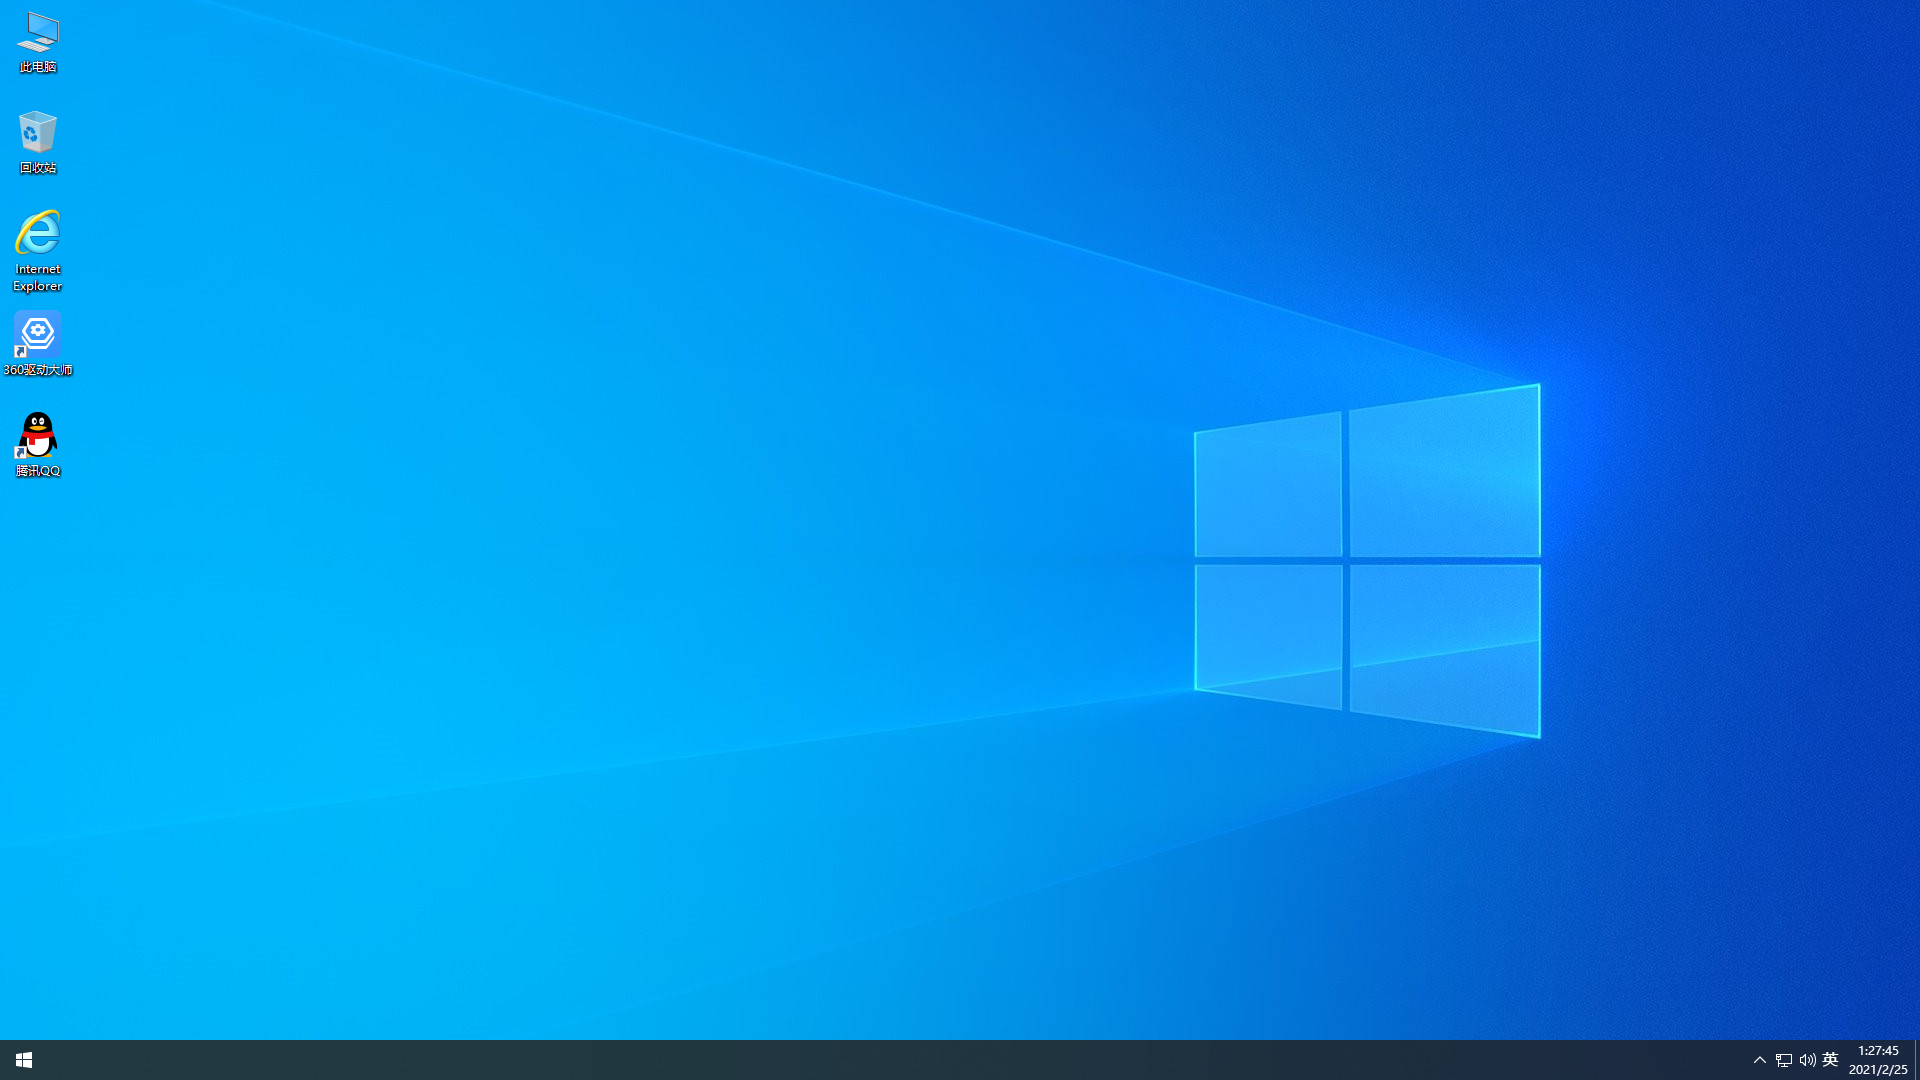Viewport: 1920px width, 1080px height.
Task: Select the 腾讯QQ penguin shortcut
Action: pos(38,445)
